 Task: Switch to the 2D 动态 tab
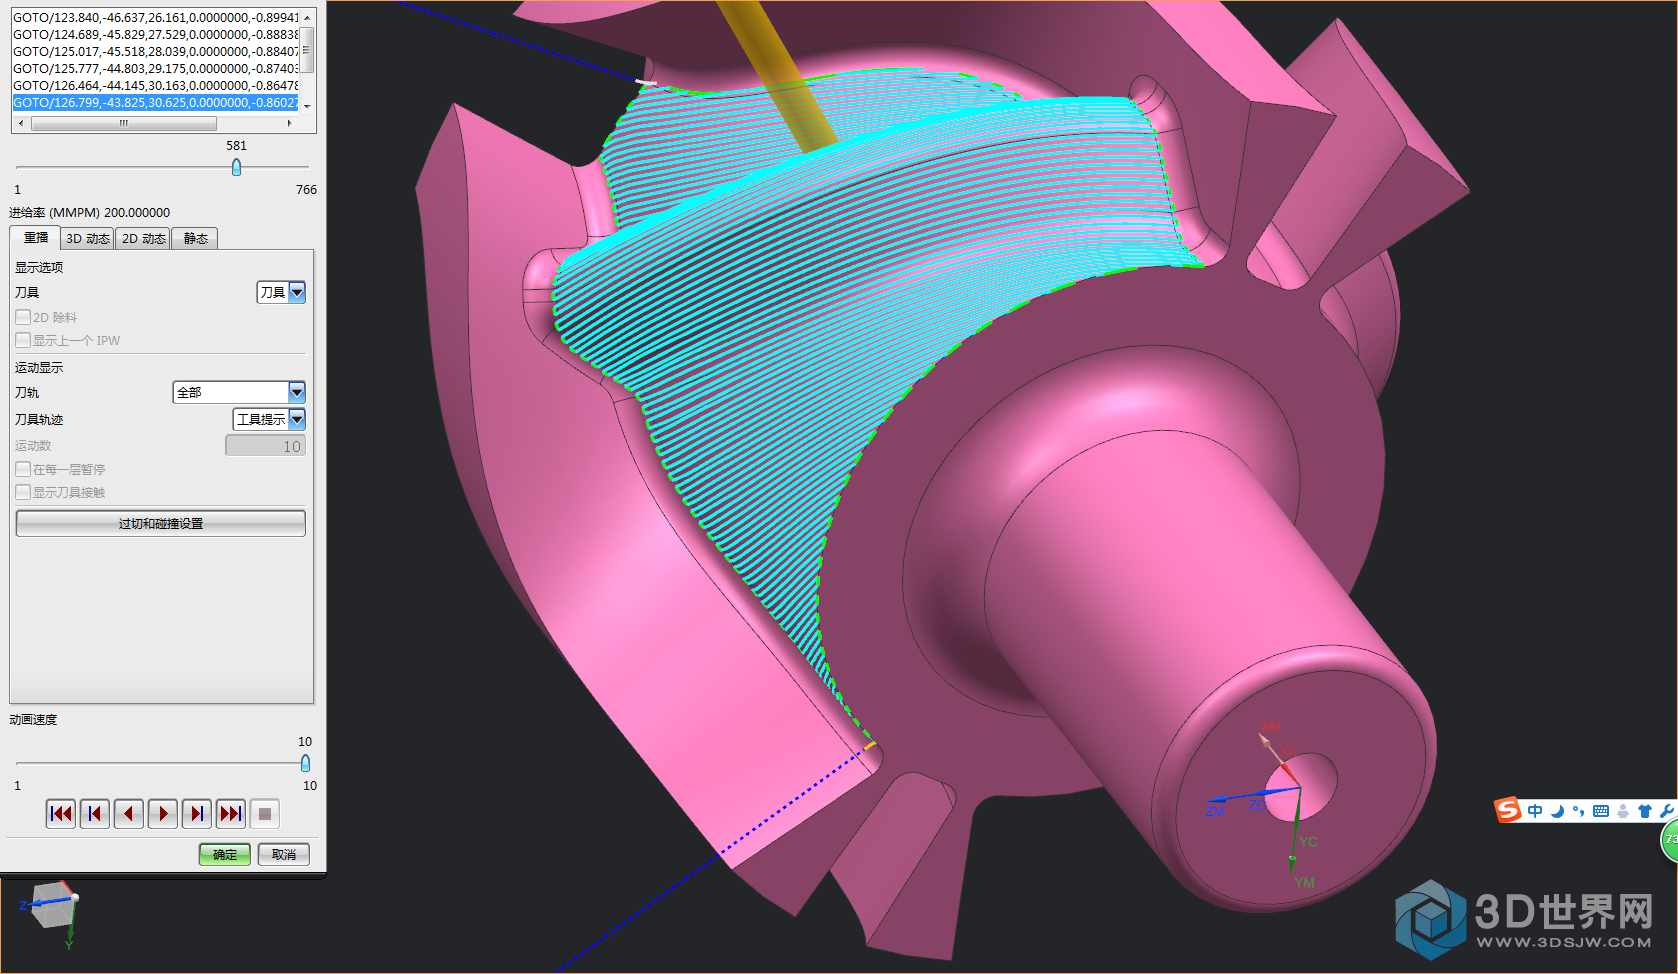pos(143,238)
